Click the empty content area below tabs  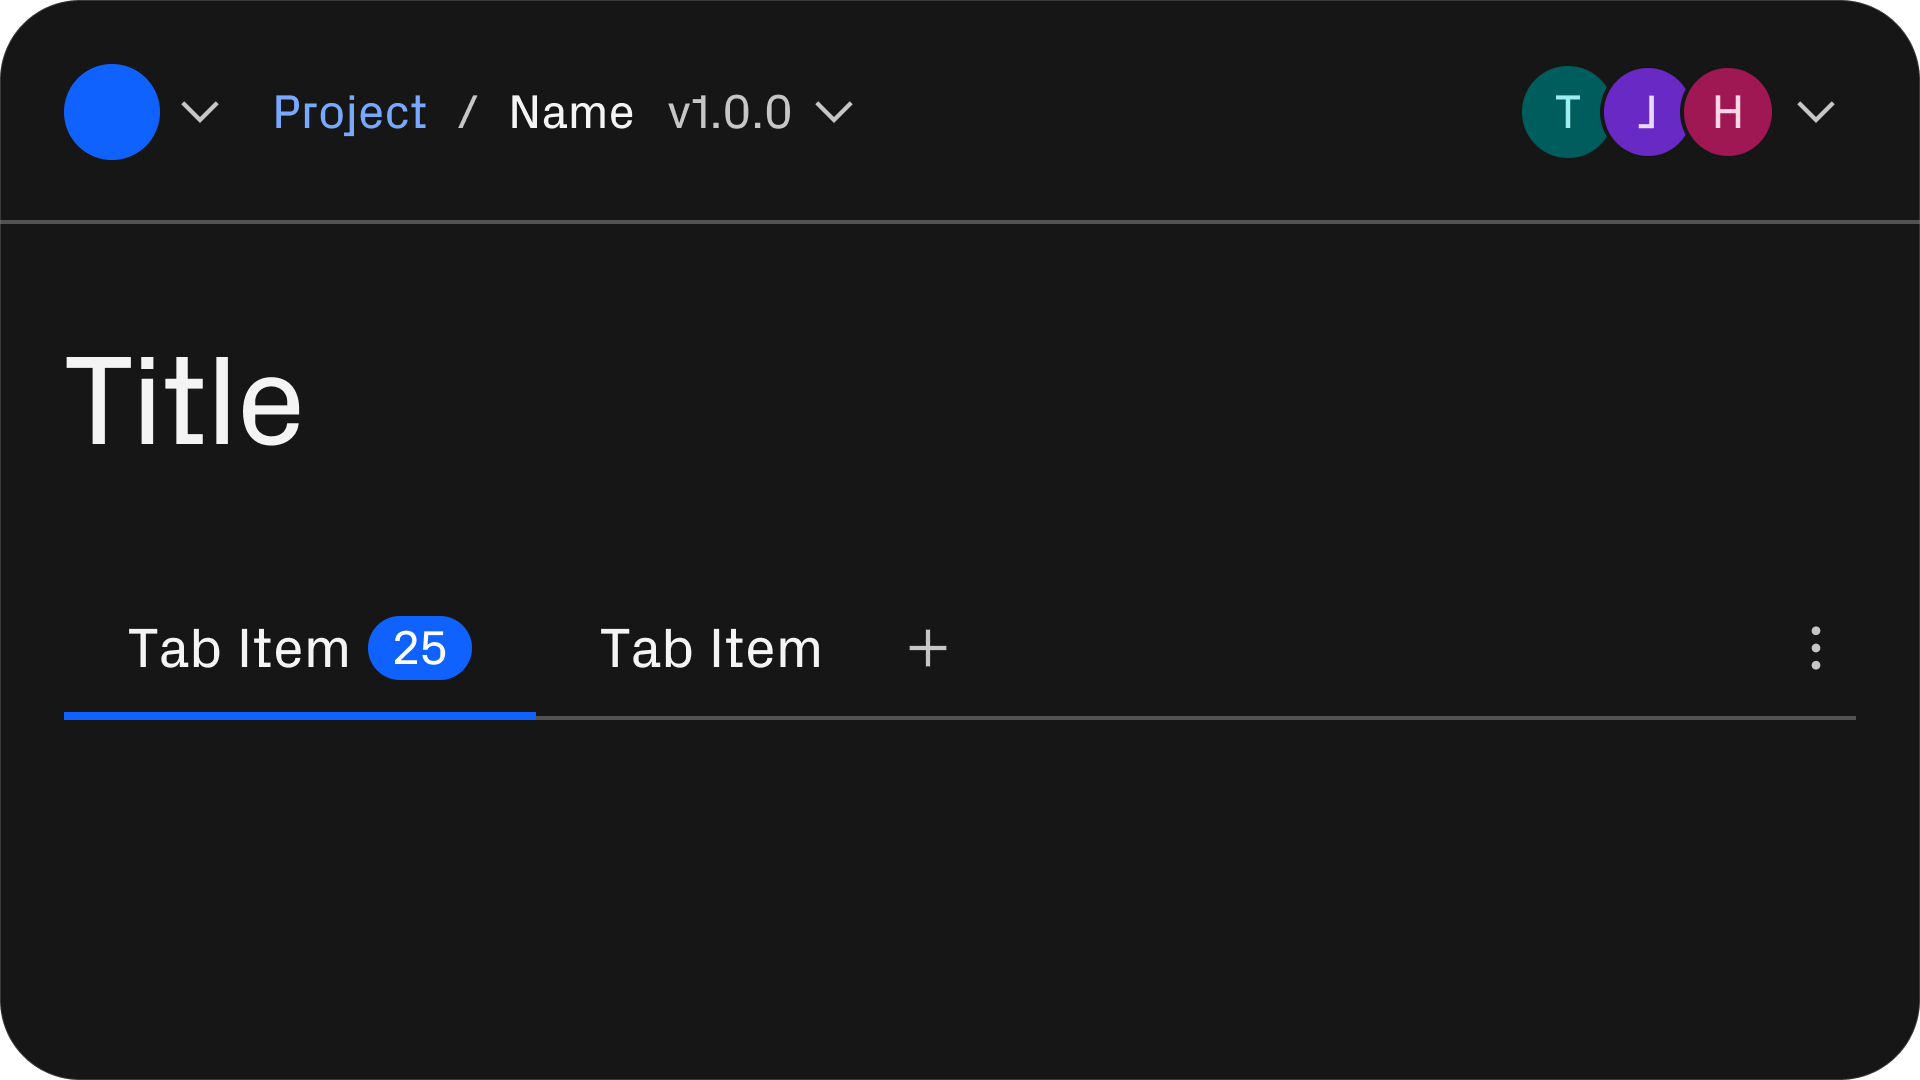pyautogui.click(x=960, y=890)
